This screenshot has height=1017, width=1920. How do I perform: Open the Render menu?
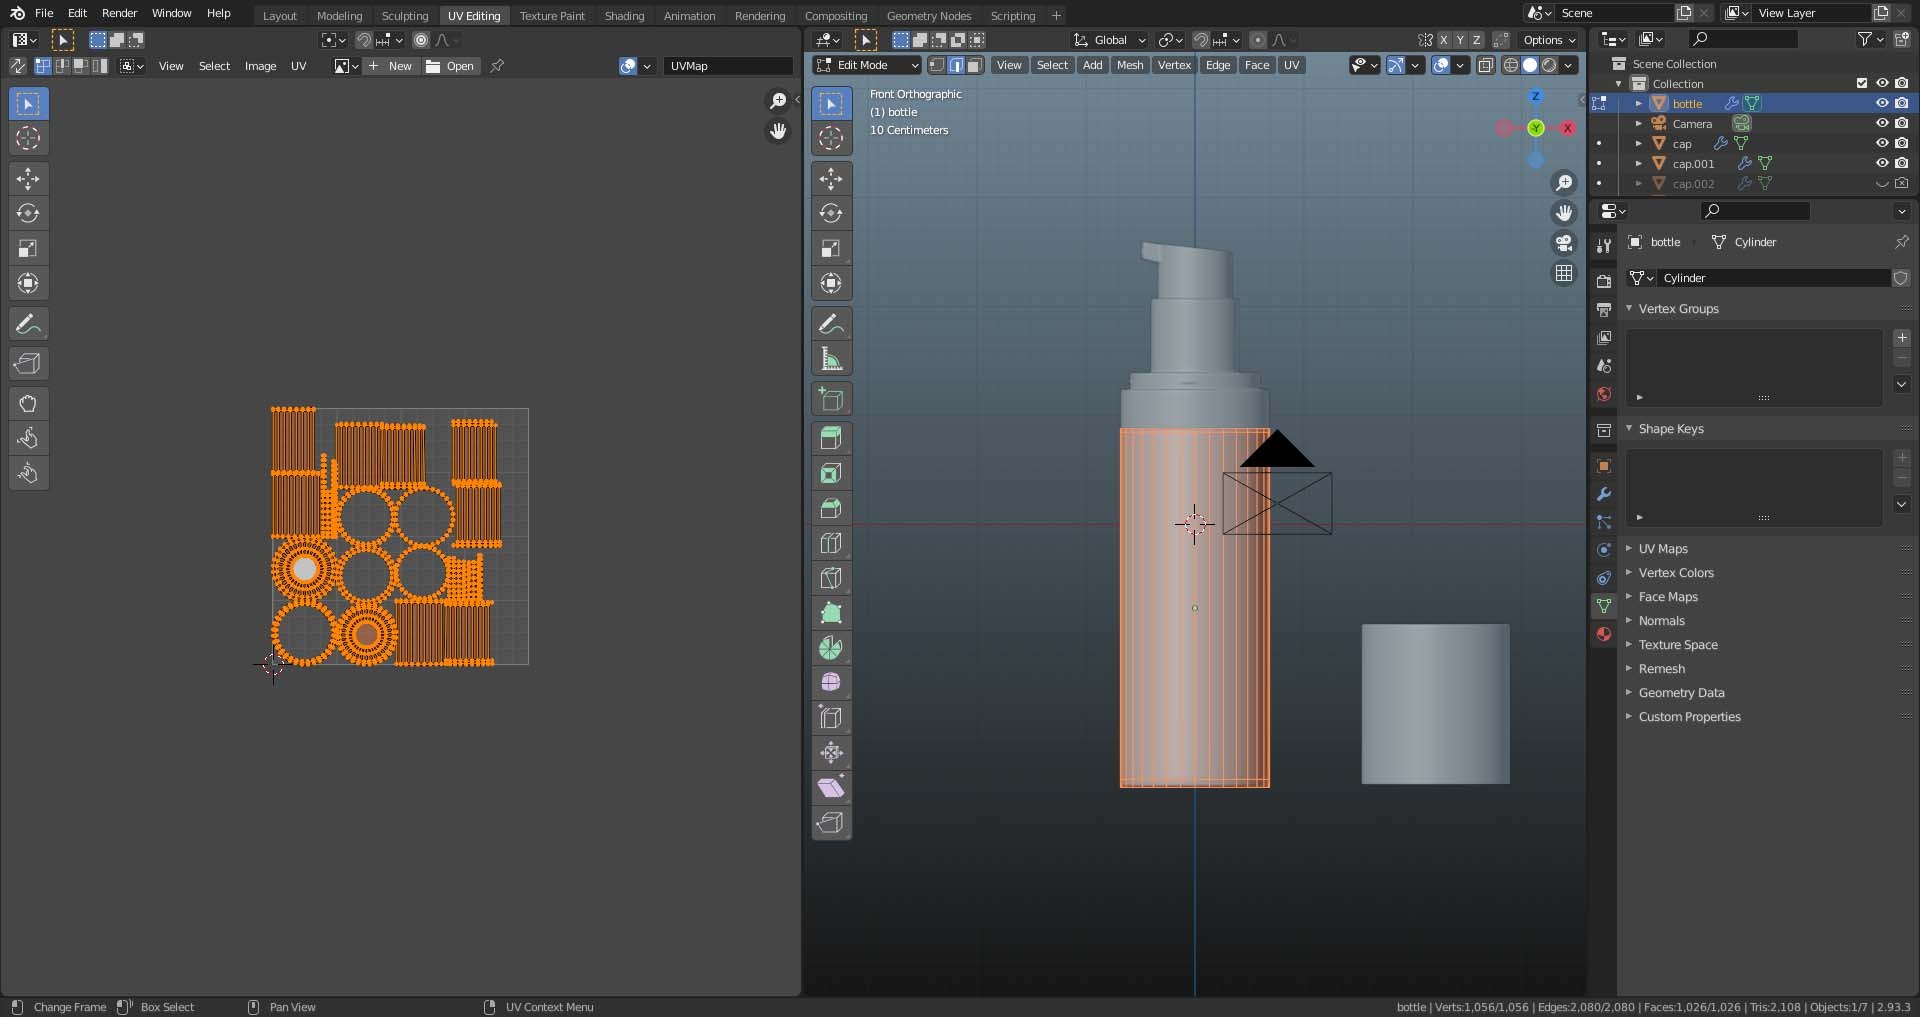(x=119, y=13)
